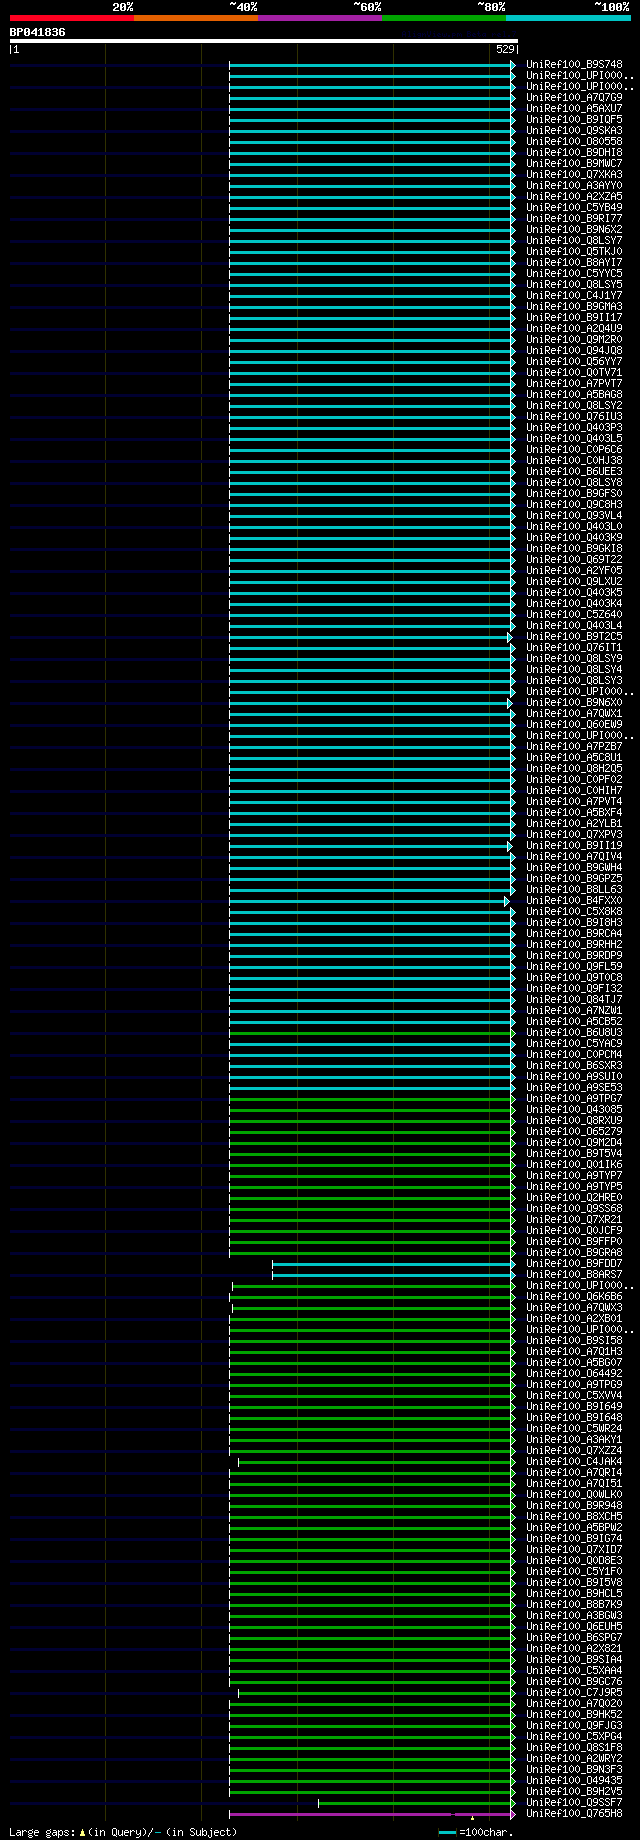Open hit UniRef100_B9IQF5
The width and height of the screenshot is (640, 1840).
pos(574,120)
